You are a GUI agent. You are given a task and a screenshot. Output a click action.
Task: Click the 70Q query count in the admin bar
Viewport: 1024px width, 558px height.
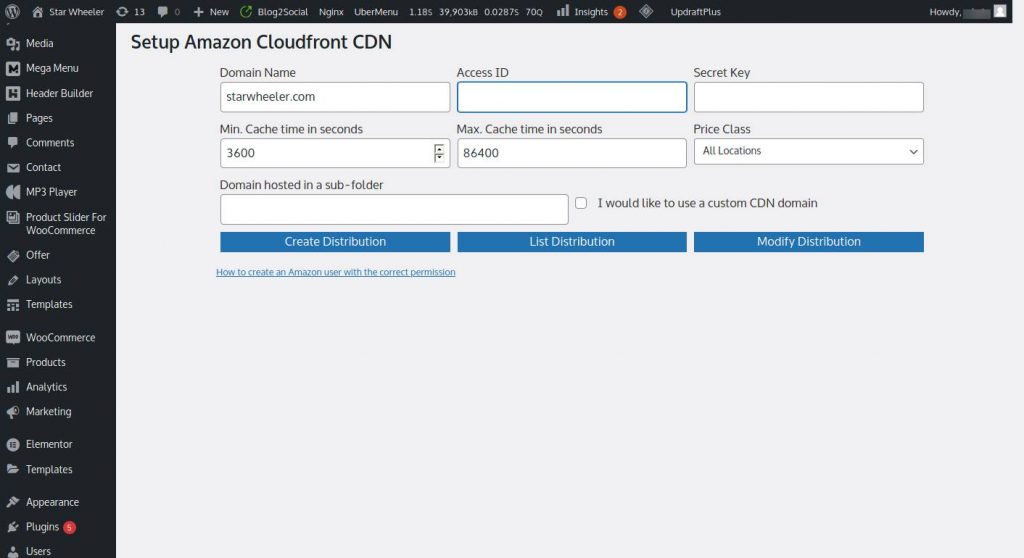pyautogui.click(x=534, y=12)
